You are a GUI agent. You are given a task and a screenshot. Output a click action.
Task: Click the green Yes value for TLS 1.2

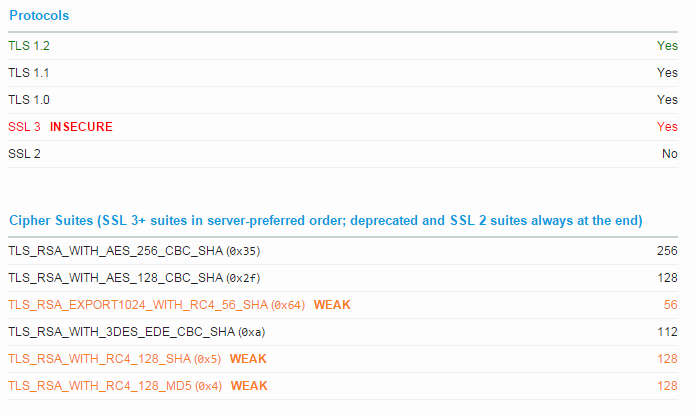[x=667, y=46]
